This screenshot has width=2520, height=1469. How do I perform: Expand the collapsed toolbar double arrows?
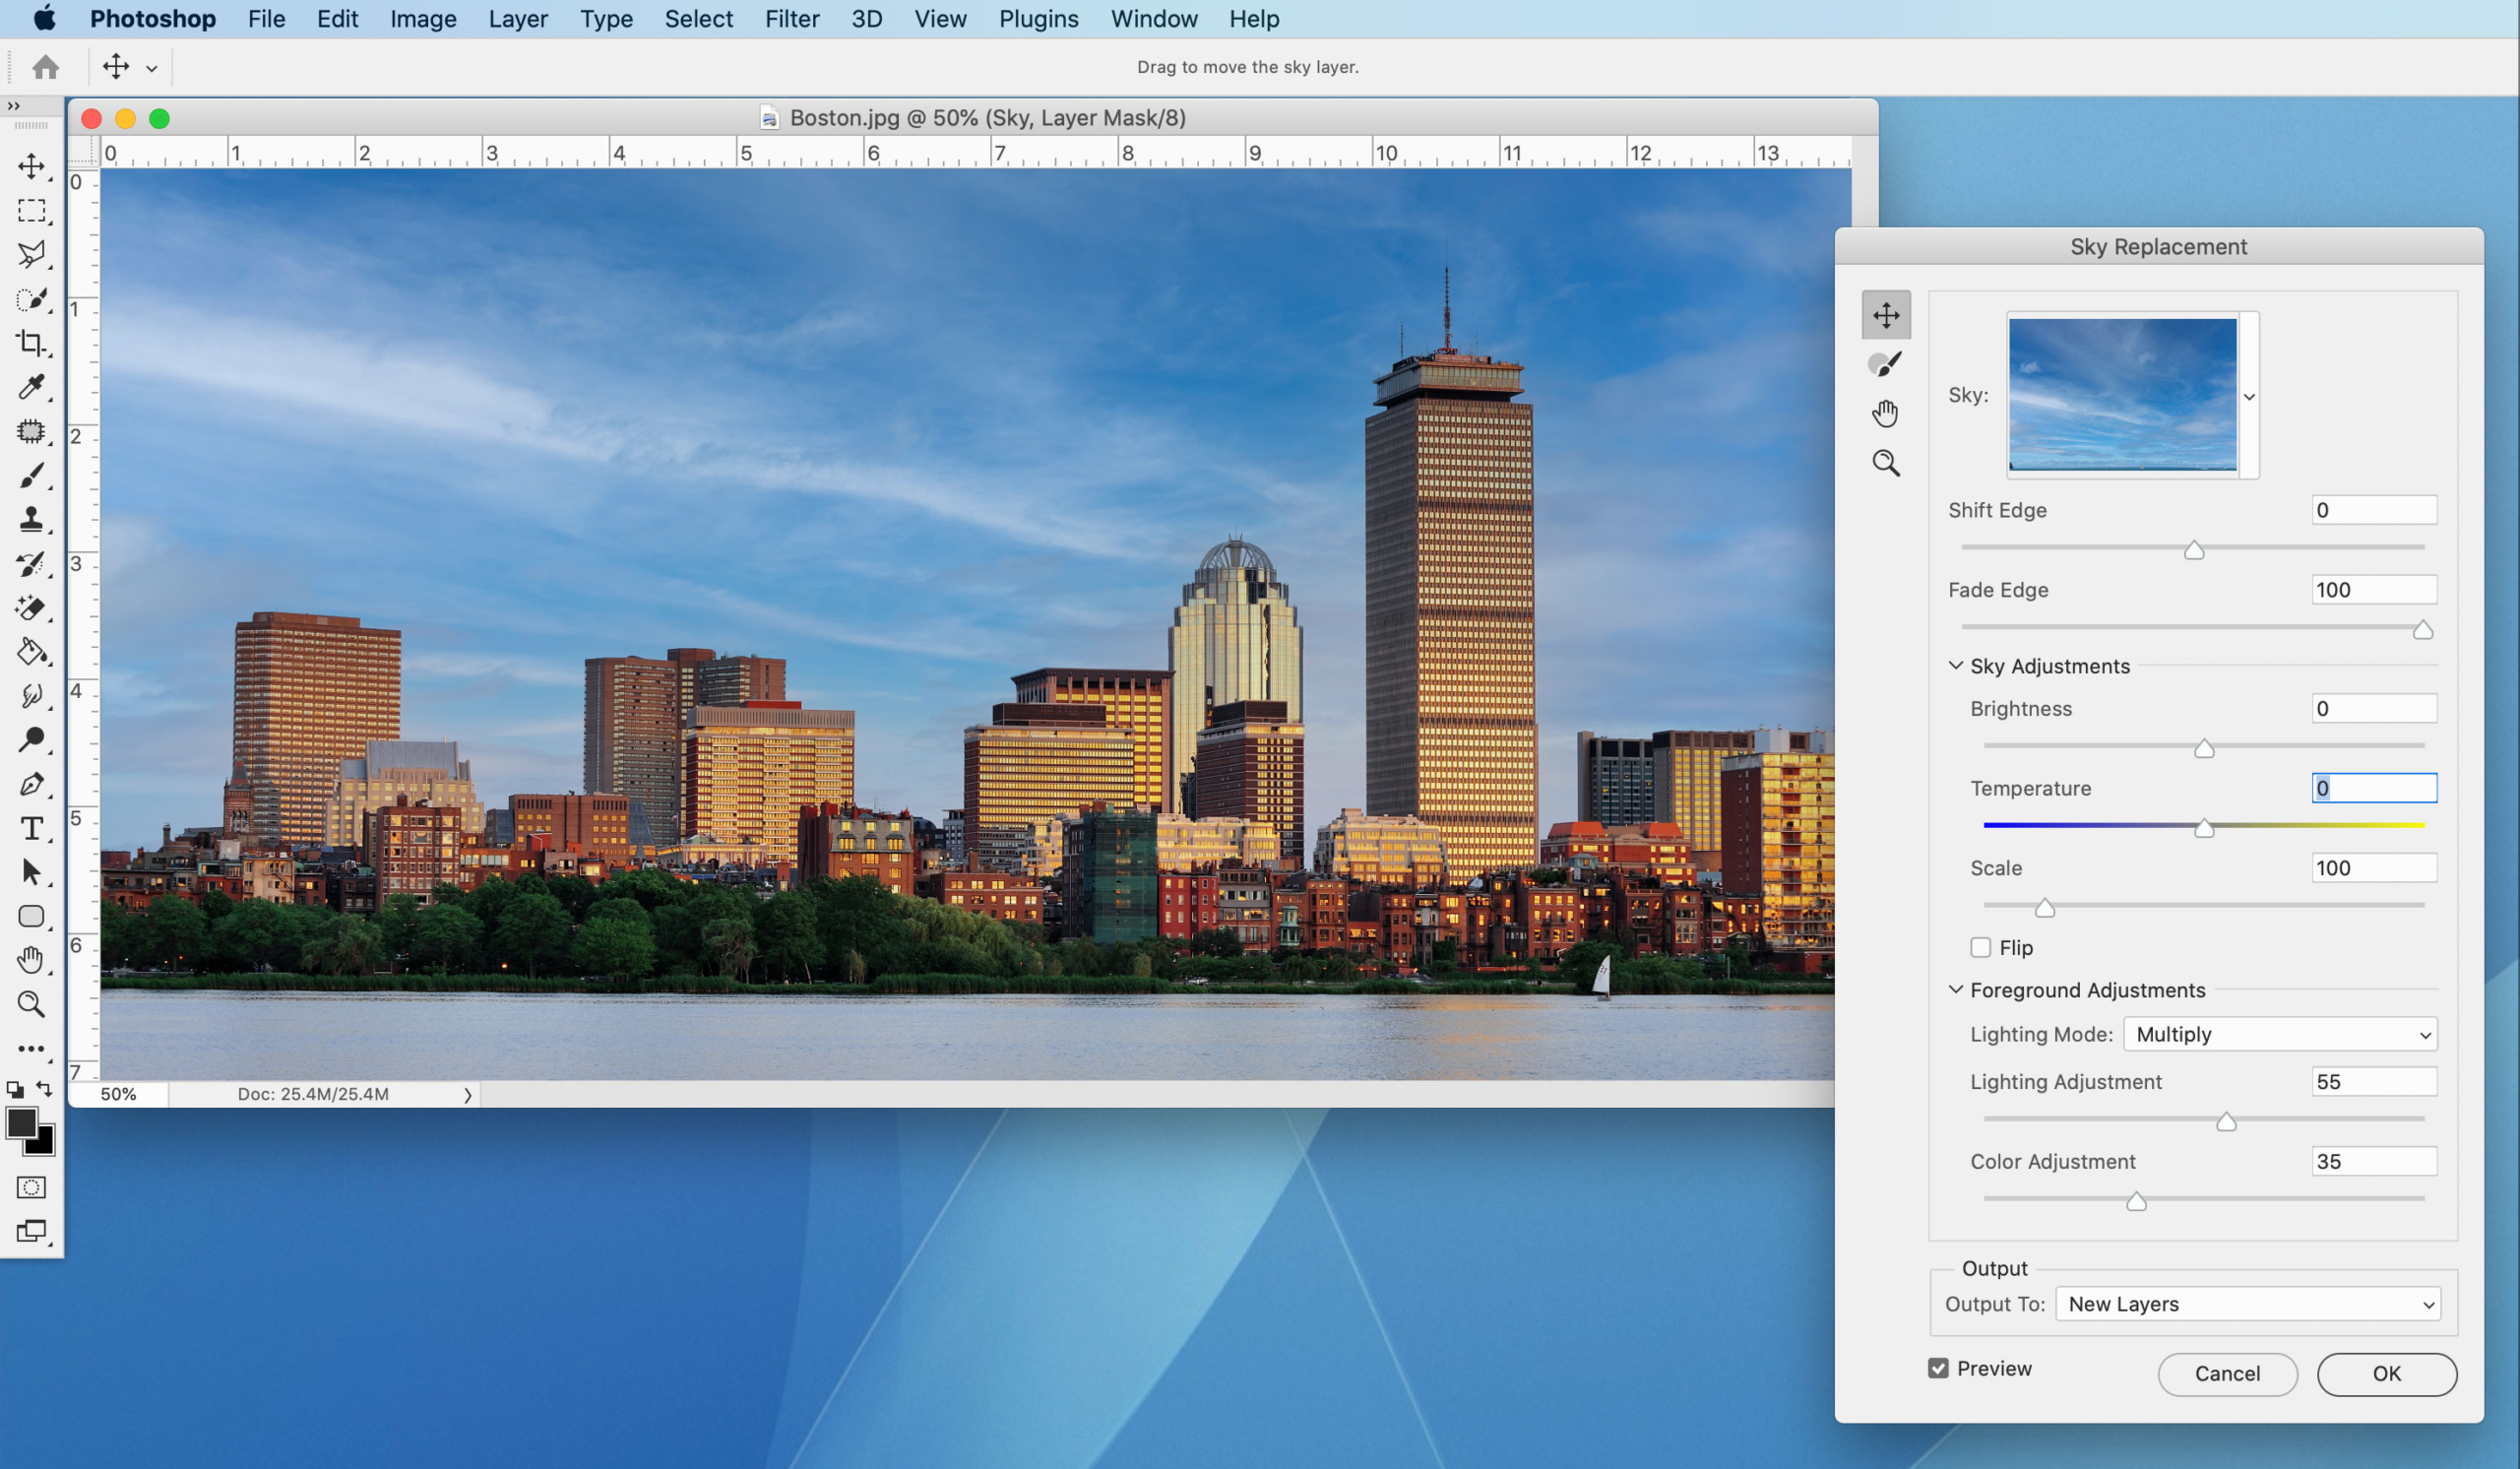[13, 106]
